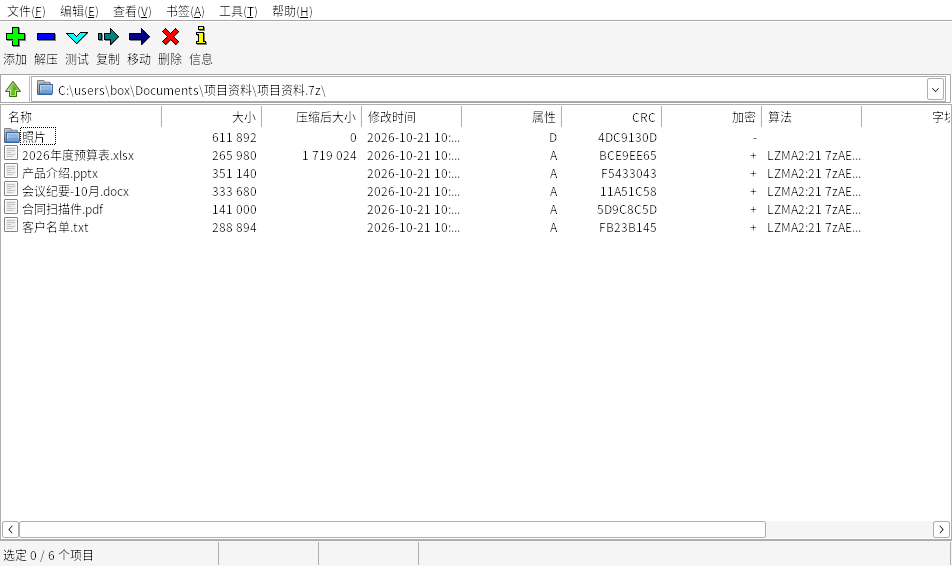The width and height of the screenshot is (952, 566).
Task: Click the Copy (复制) arrow icon
Action: pos(108,37)
